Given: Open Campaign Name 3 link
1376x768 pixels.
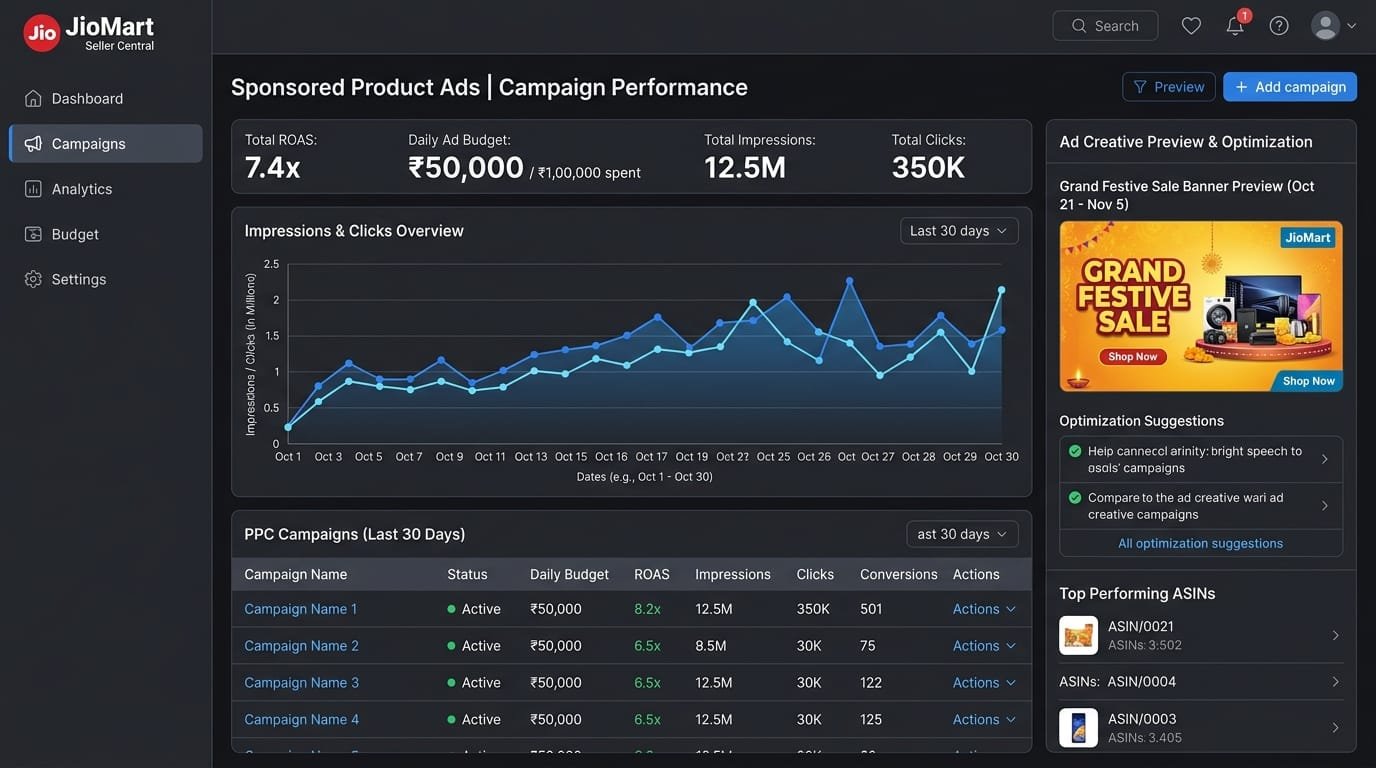Looking at the screenshot, I should (x=301, y=683).
